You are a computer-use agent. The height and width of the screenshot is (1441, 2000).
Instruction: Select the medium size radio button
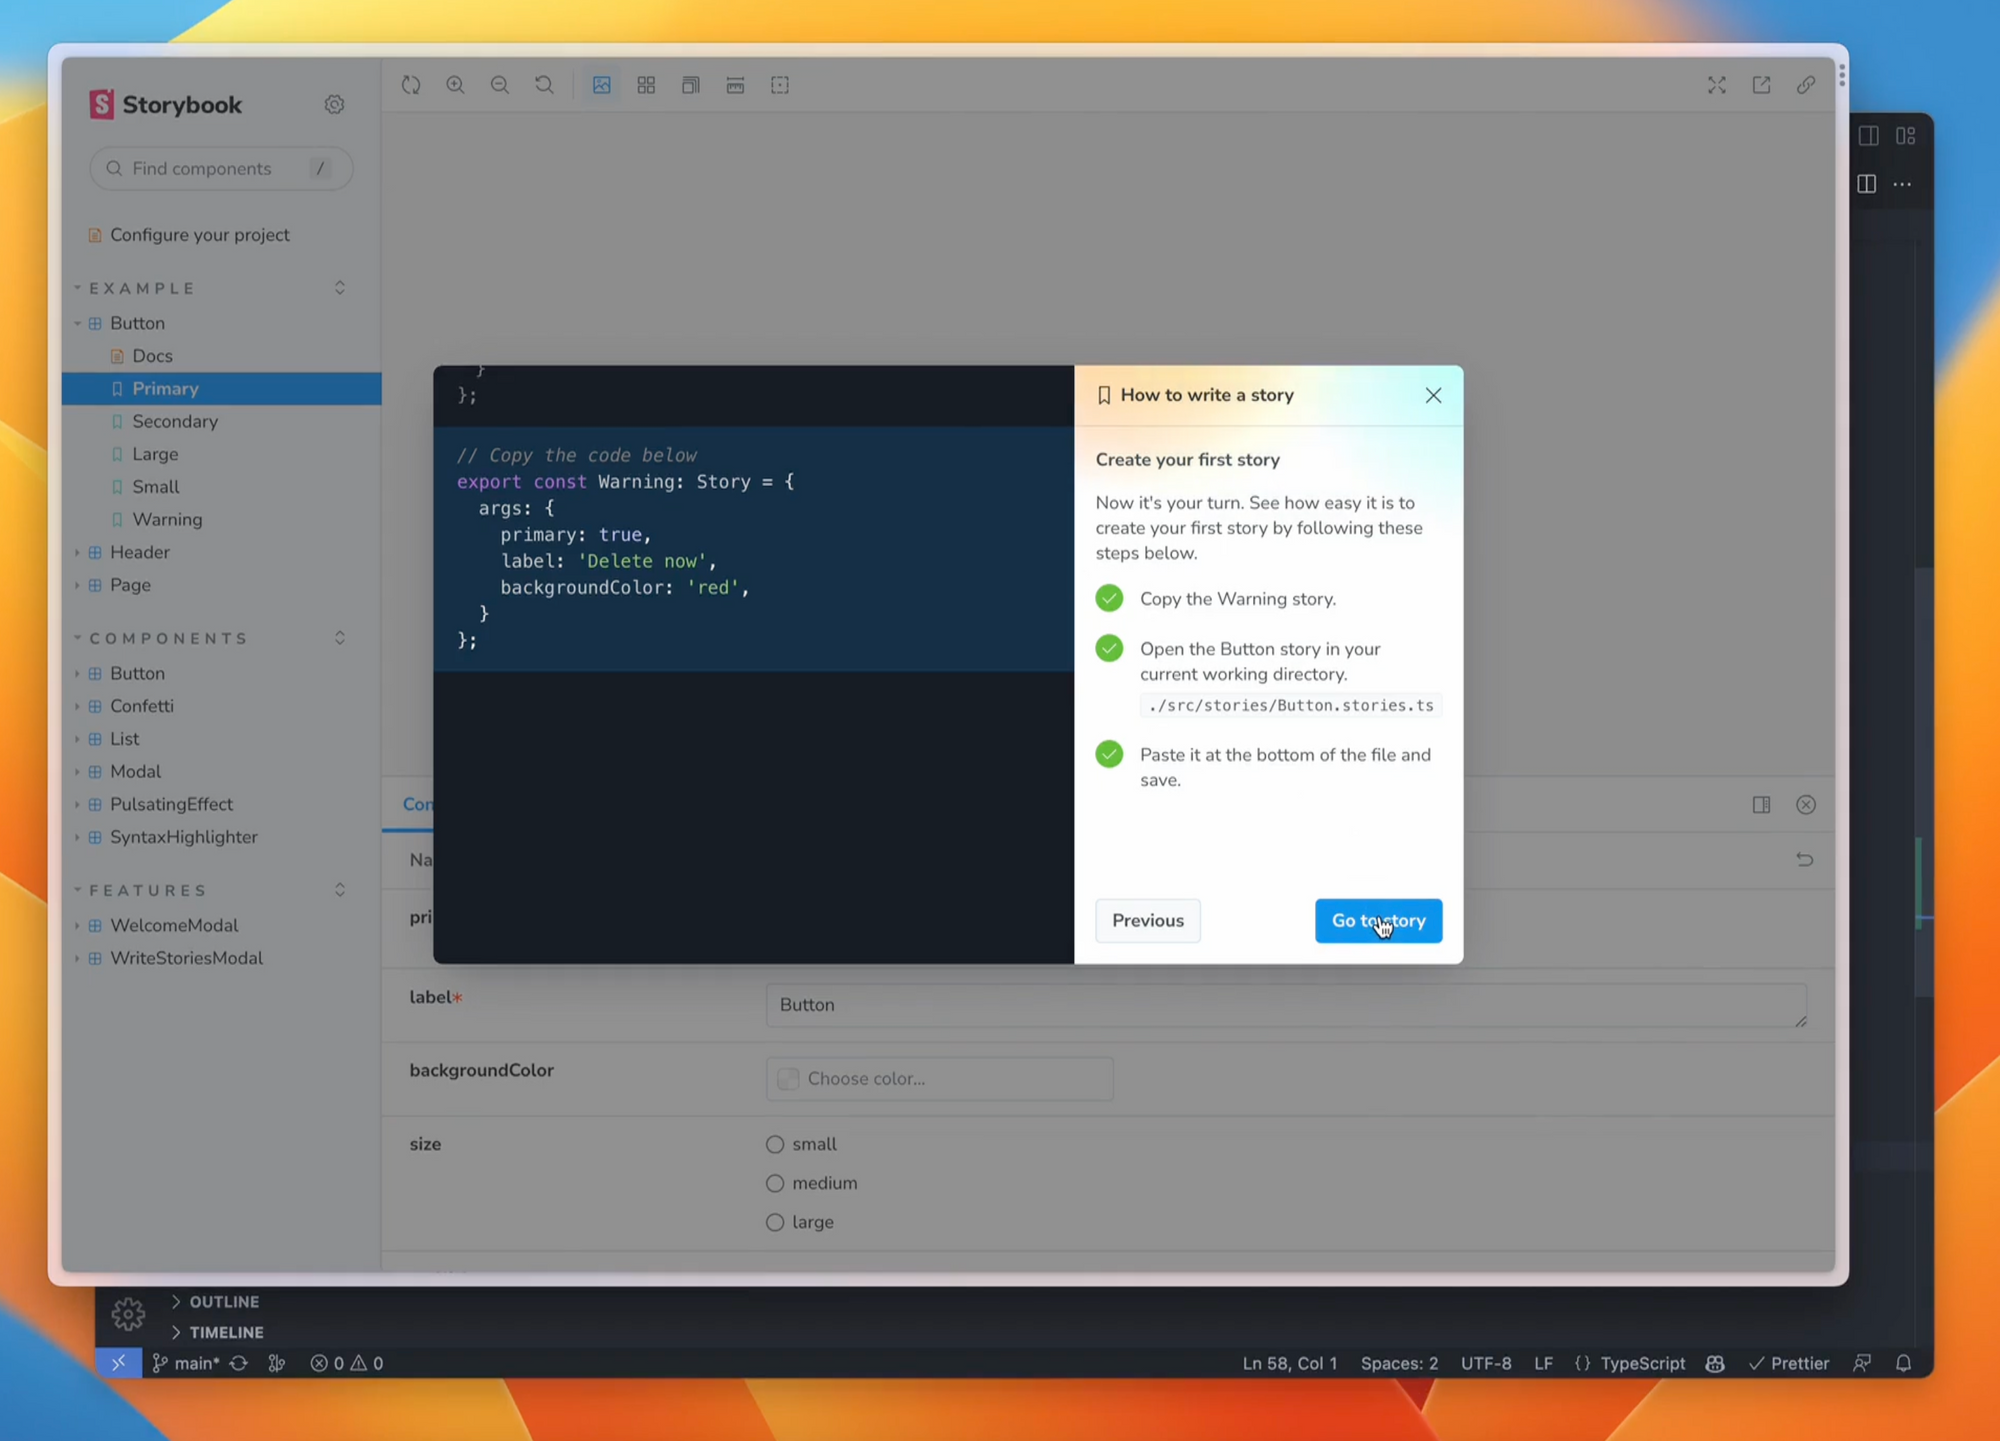(775, 1183)
